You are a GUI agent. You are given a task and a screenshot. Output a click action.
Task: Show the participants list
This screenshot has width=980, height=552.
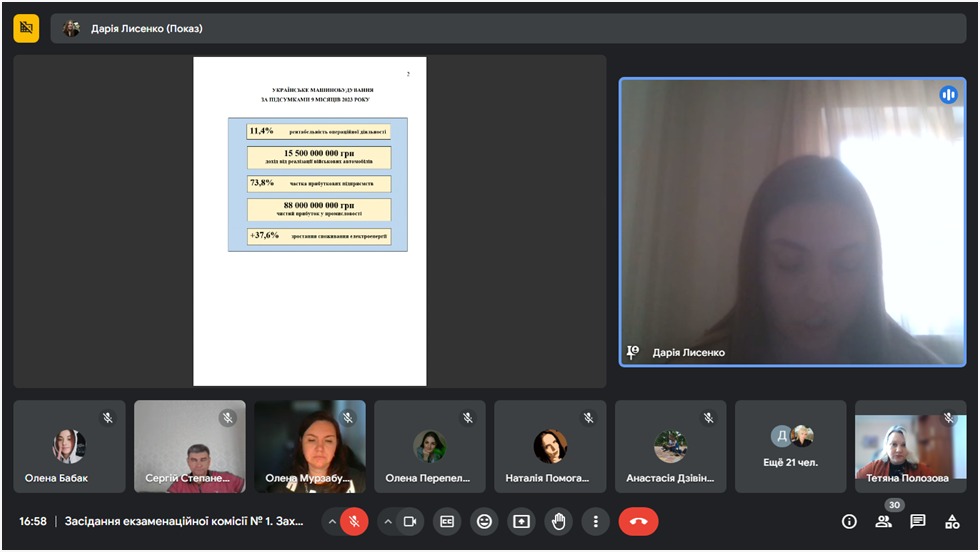coord(883,521)
